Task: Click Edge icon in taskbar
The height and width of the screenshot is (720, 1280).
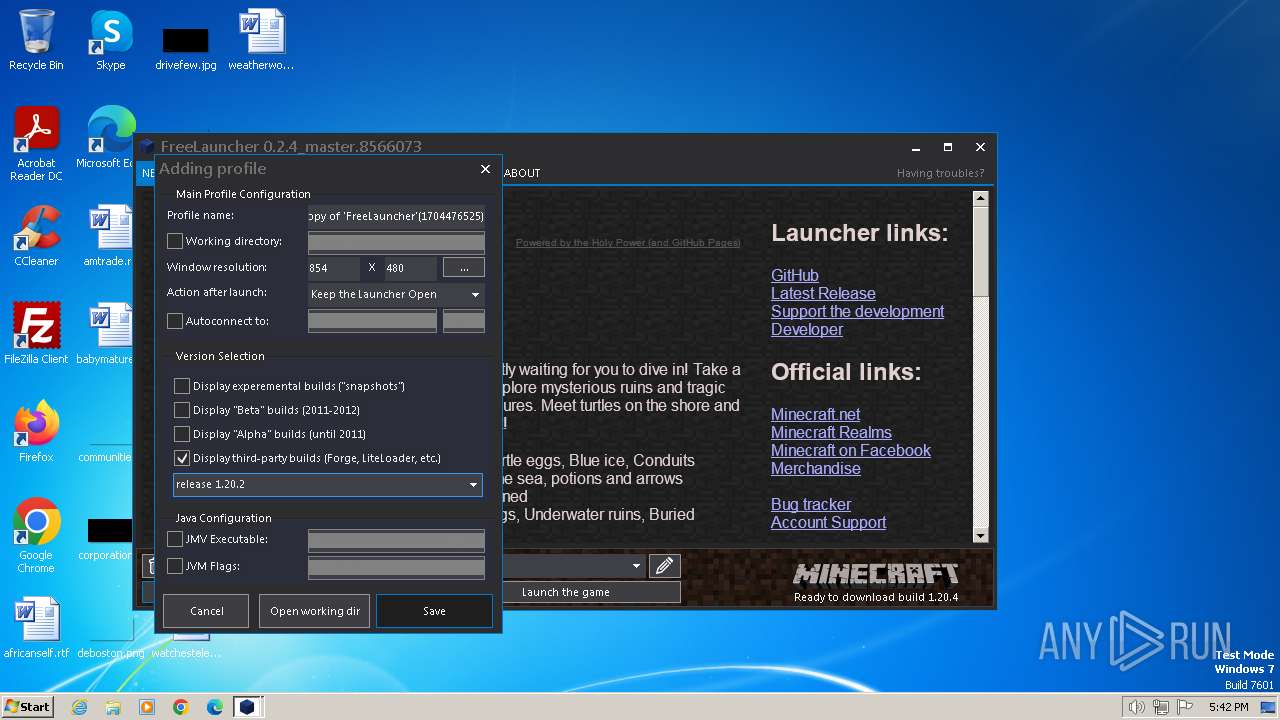Action: pyautogui.click(x=215, y=707)
